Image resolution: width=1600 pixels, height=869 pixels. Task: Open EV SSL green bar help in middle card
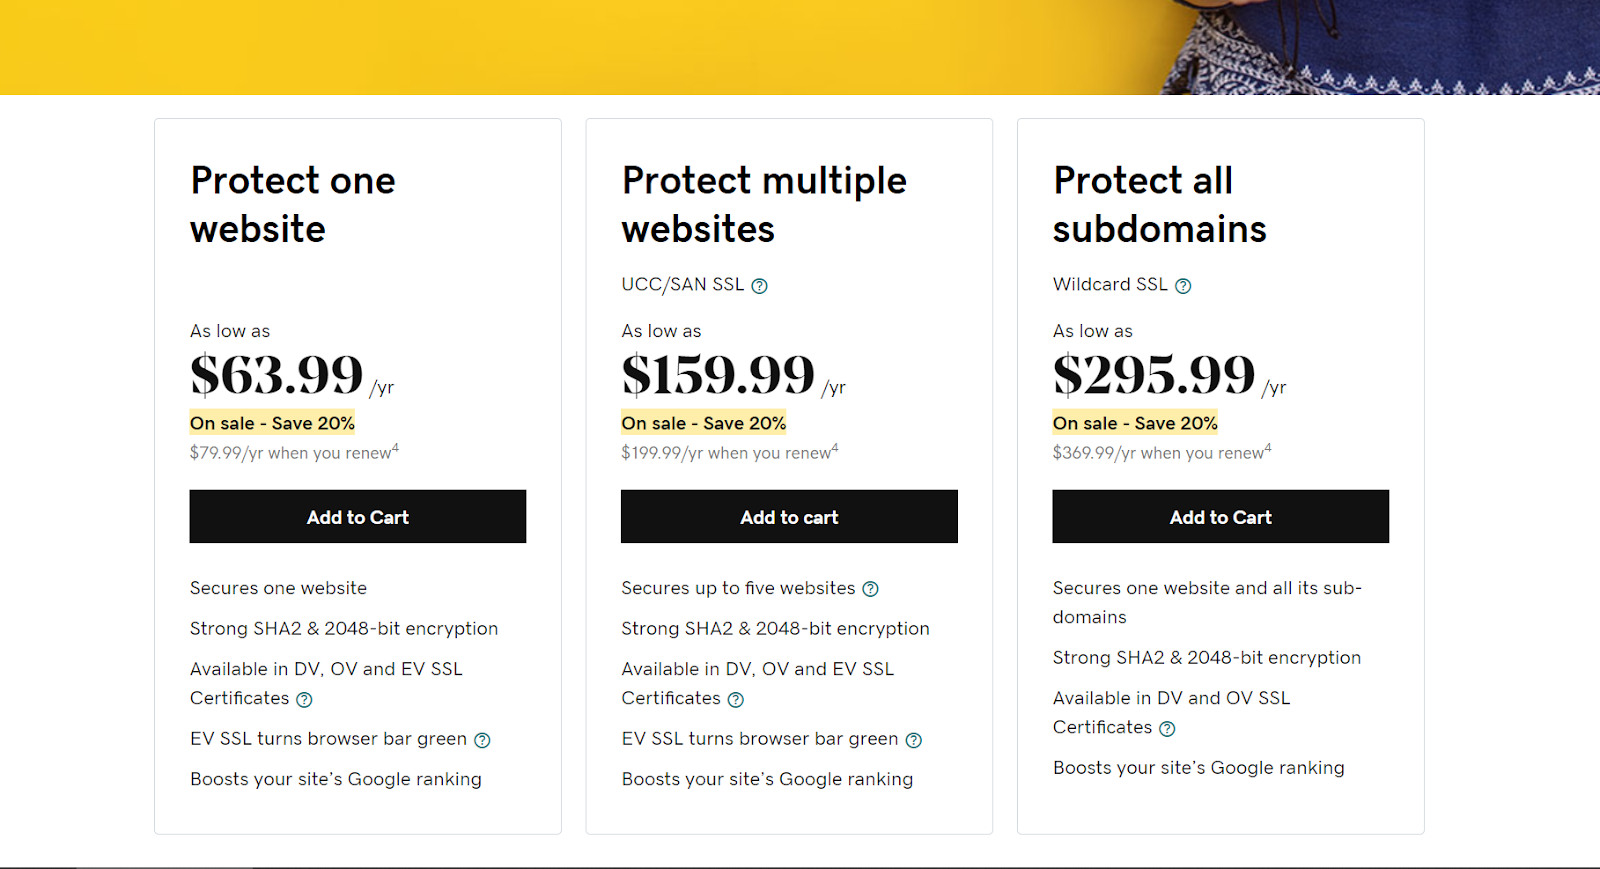click(x=914, y=740)
